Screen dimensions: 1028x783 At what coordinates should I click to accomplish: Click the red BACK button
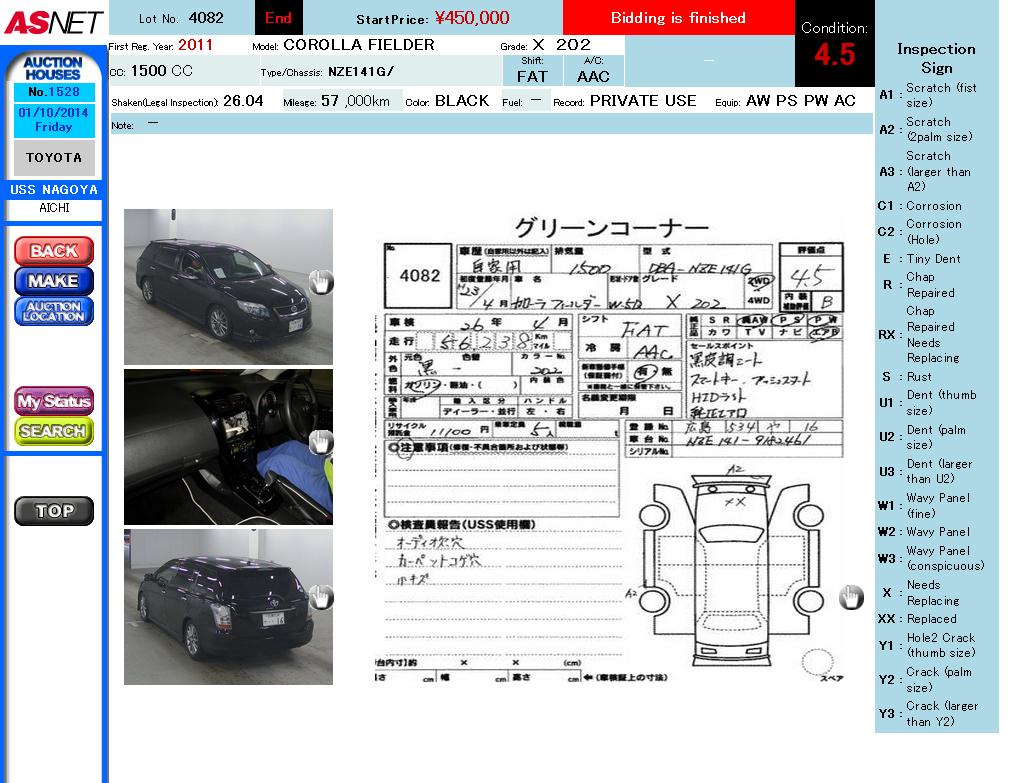click(x=54, y=251)
